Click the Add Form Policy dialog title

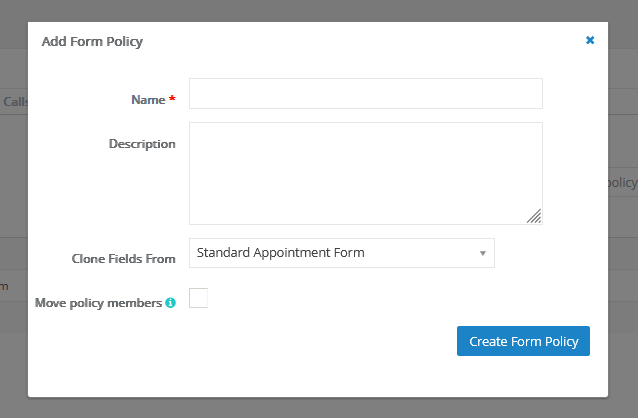coord(92,42)
